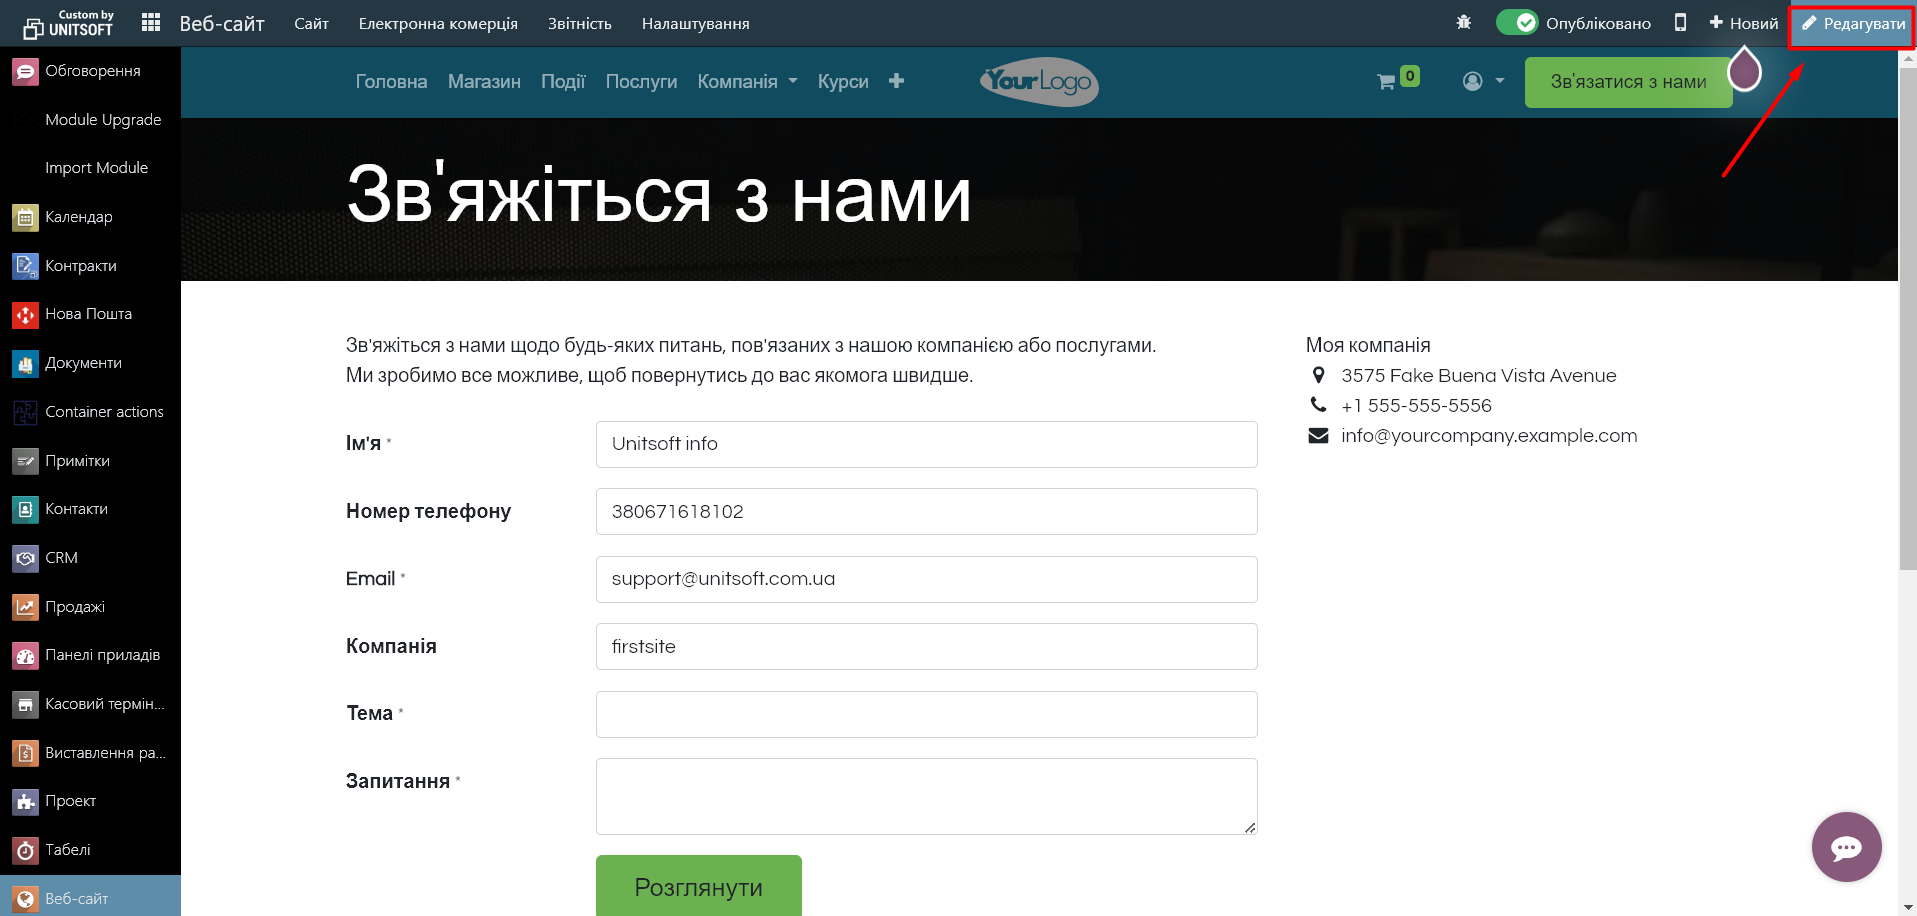Open the Звітність menu

pos(579,23)
